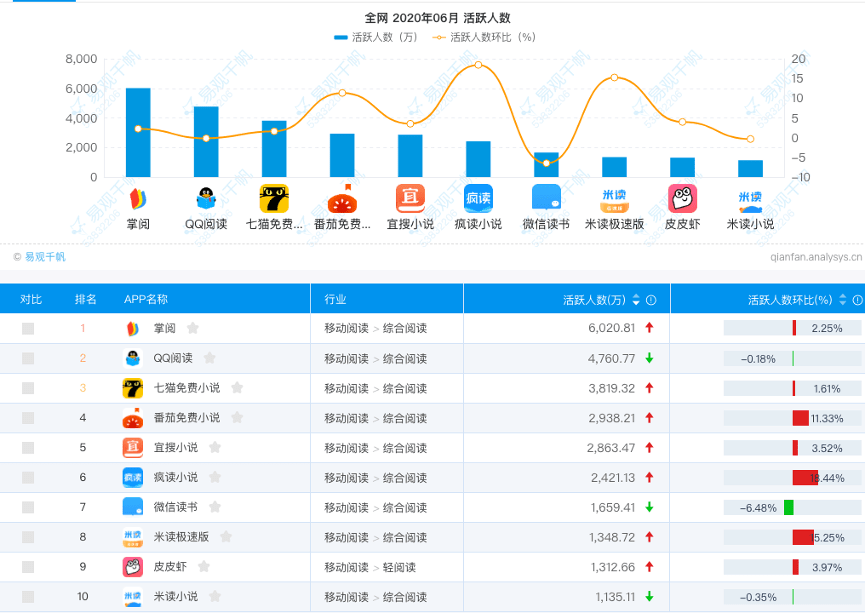Click the QQ阅读 penguin icon under the chart
866x614 pixels.
[x=206, y=199]
